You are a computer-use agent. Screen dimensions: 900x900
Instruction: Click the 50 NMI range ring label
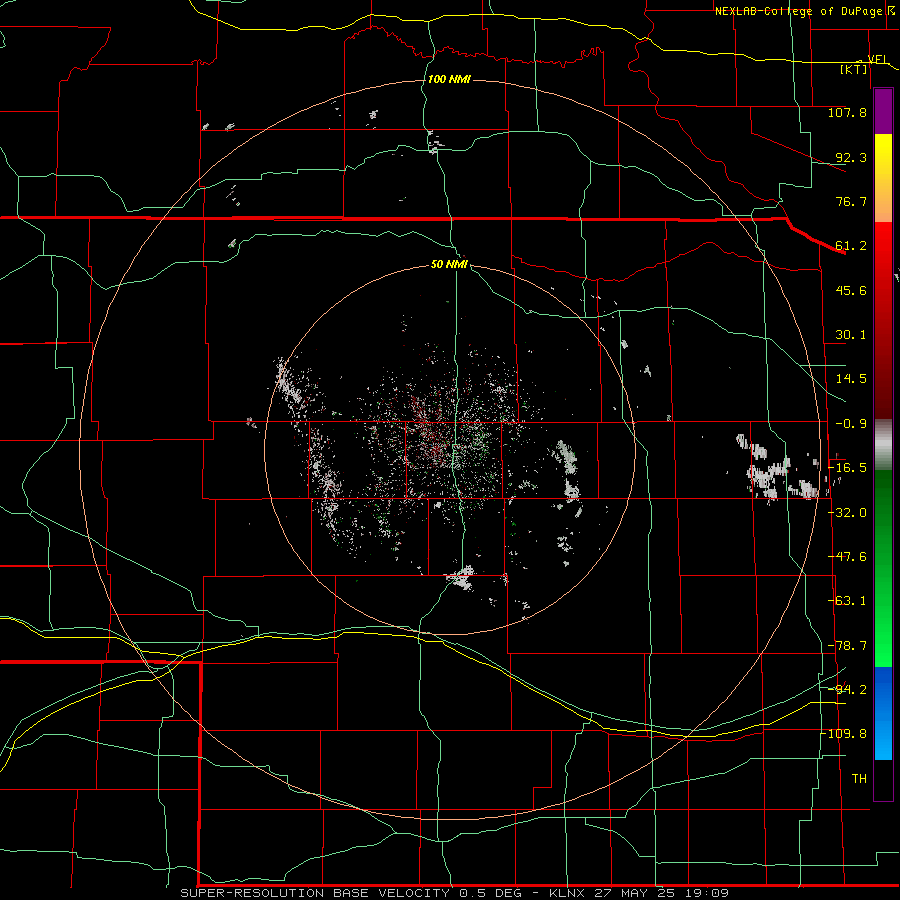[x=449, y=264]
